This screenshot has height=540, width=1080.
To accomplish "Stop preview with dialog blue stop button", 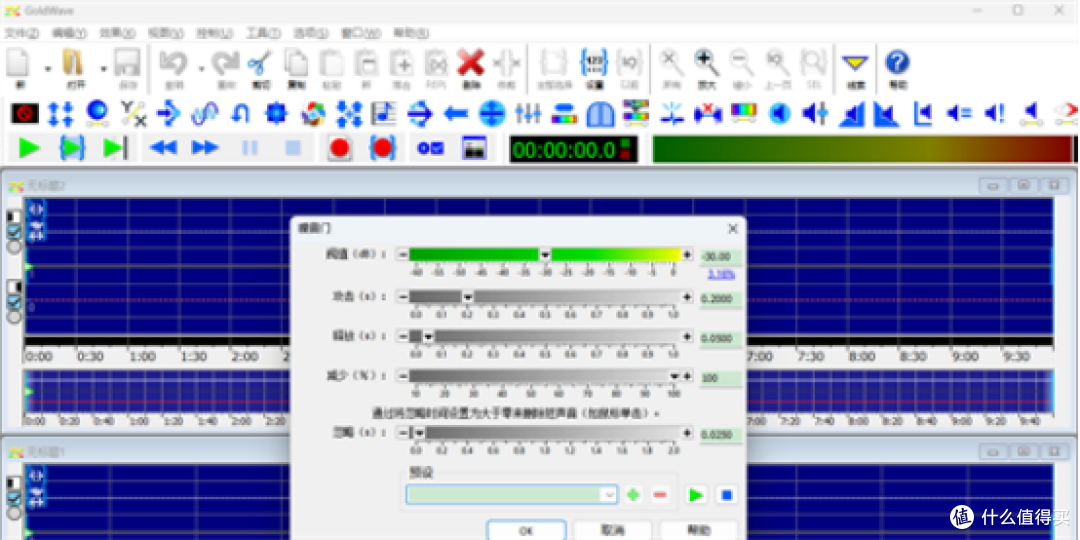I will pos(726,495).
